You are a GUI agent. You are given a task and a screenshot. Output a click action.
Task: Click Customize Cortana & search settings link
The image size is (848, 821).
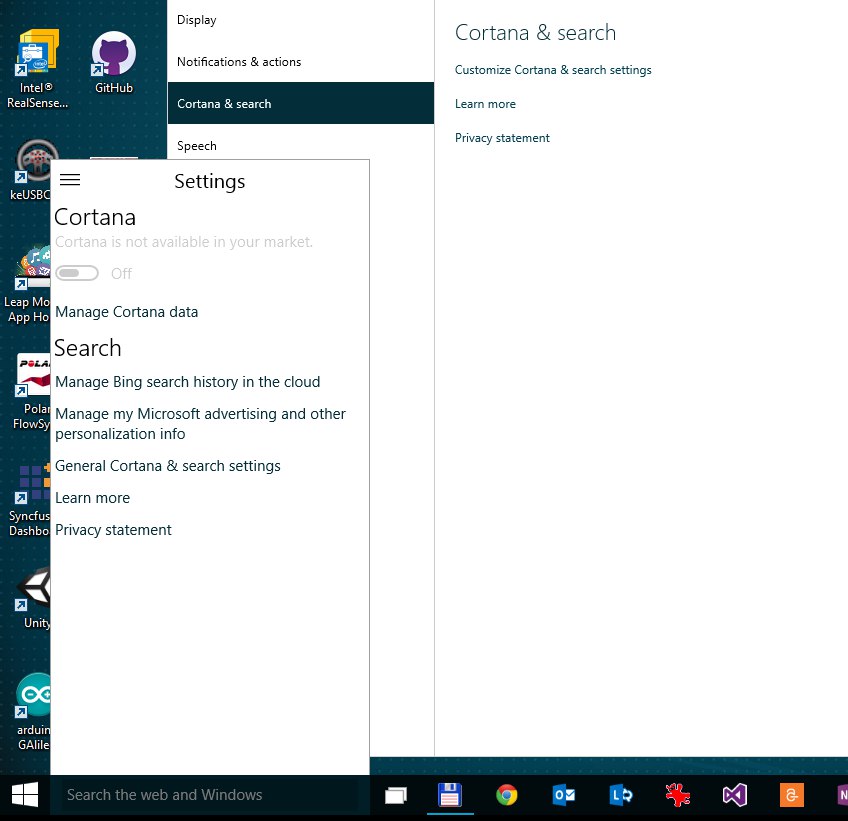click(553, 70)
